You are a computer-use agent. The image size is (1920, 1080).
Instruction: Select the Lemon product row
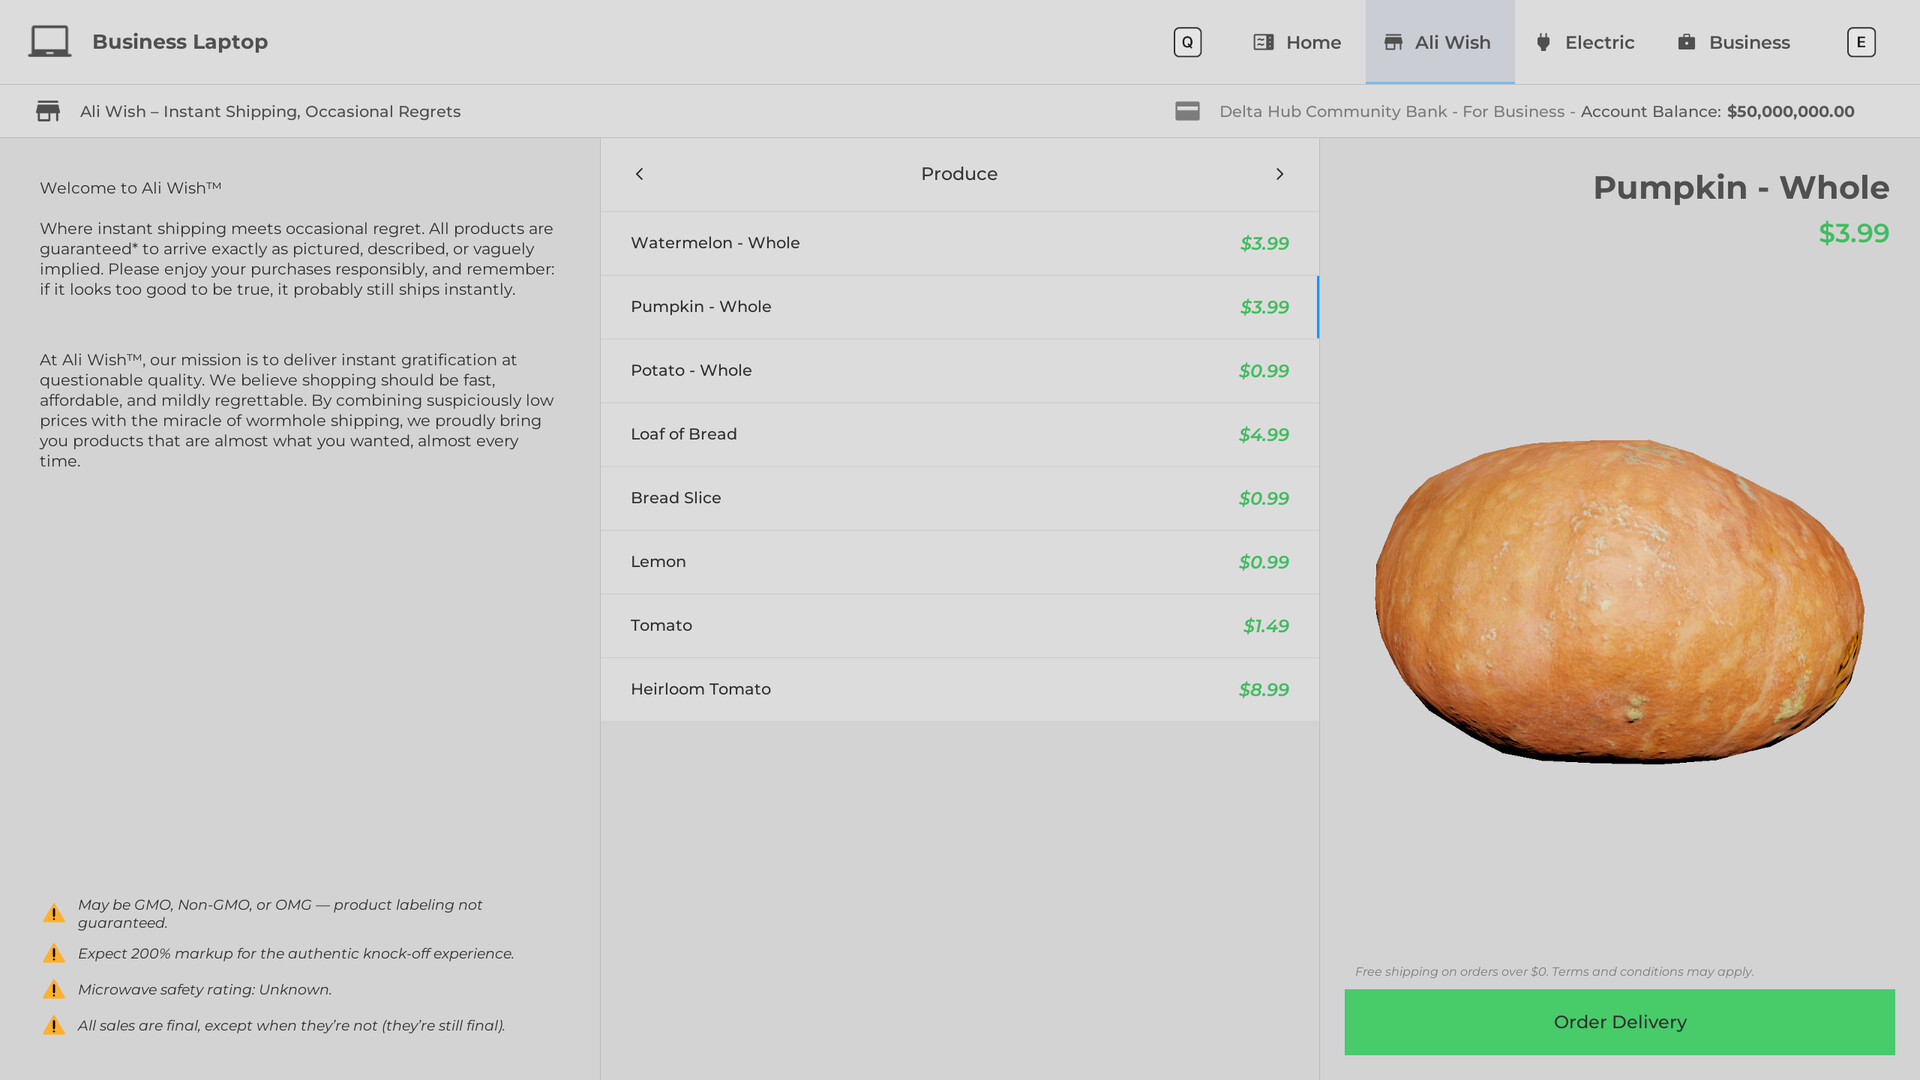[x=959, y=562]
